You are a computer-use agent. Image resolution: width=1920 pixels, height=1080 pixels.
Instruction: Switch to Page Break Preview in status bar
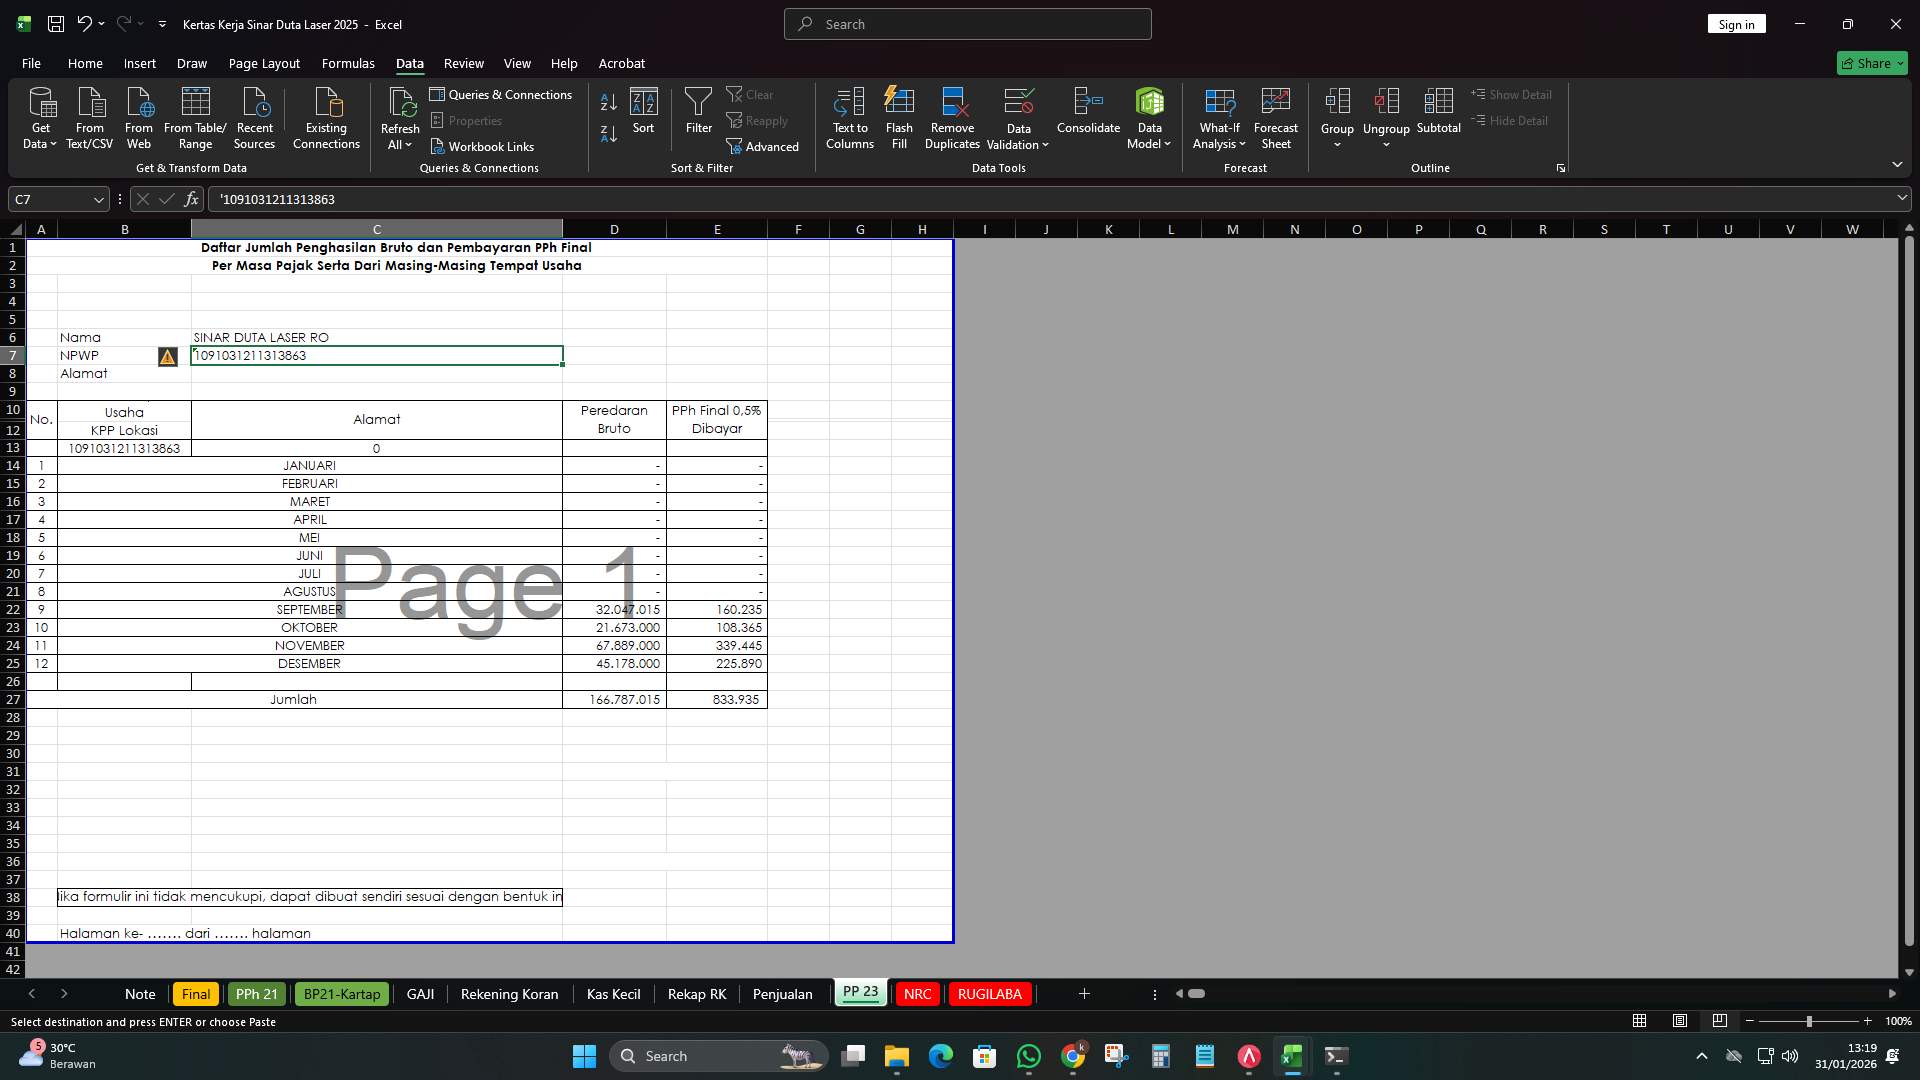click(x=1720, y=1021)
